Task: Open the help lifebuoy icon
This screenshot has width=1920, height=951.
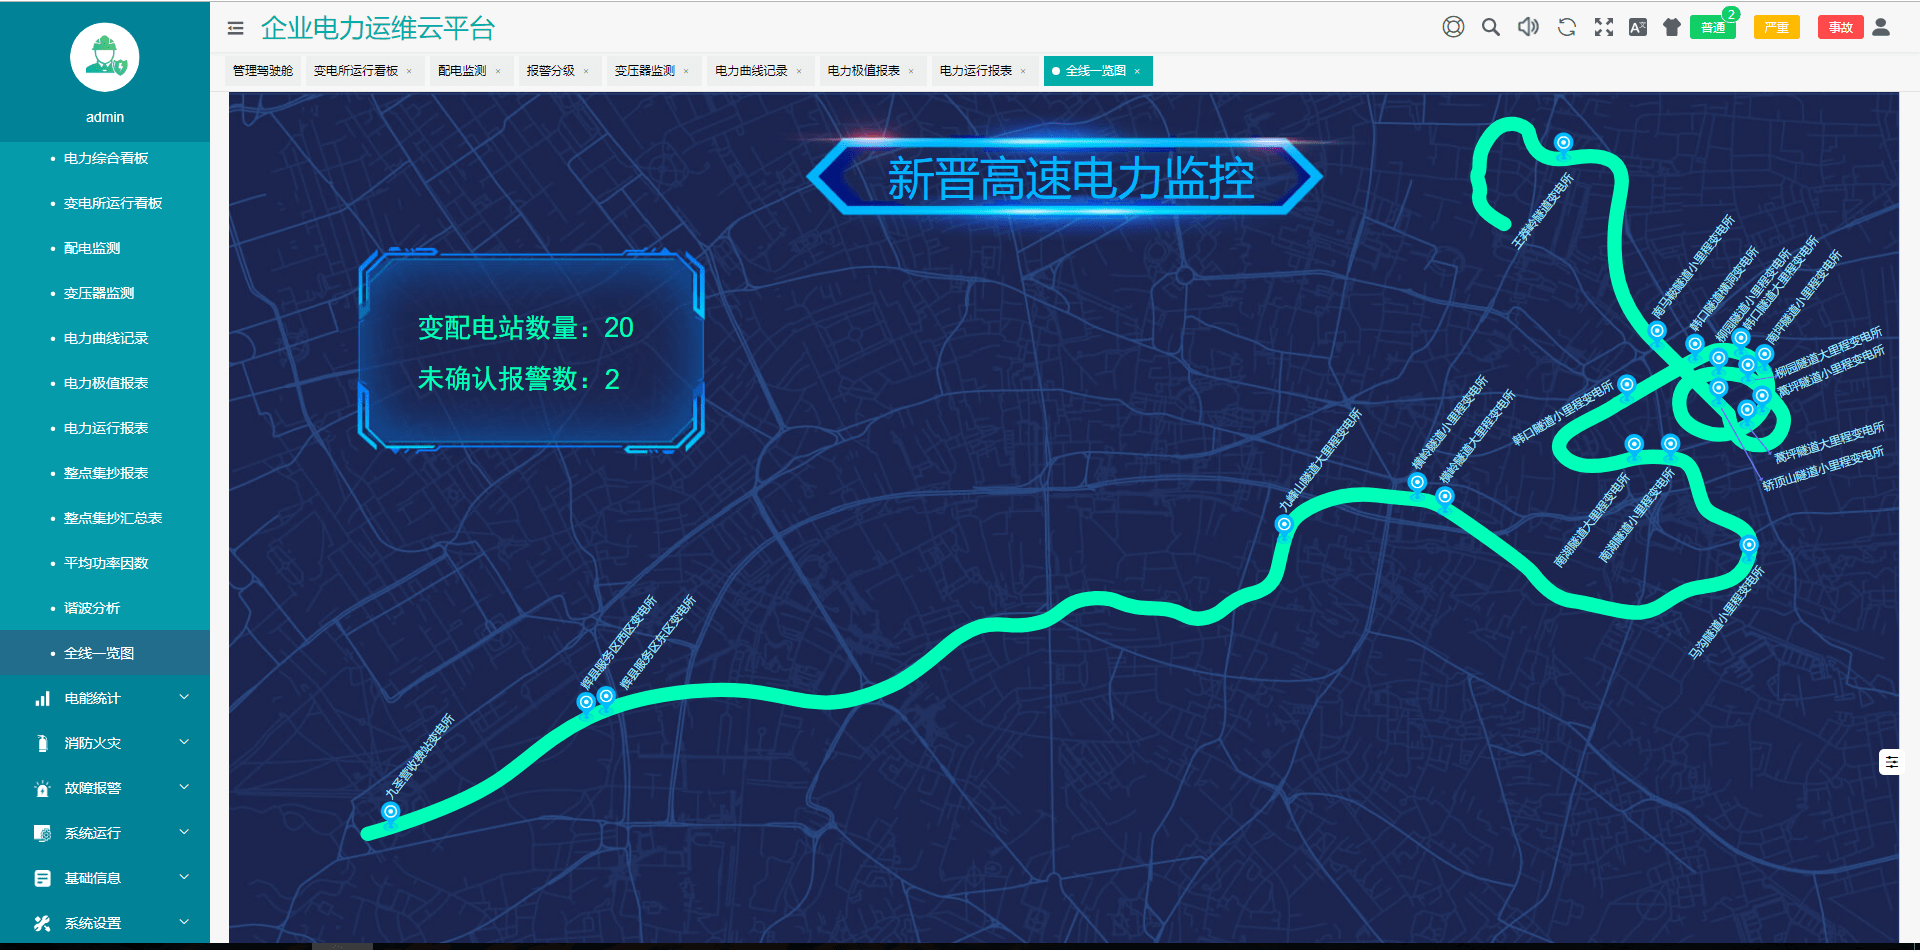Action: tap(1453, 27)
